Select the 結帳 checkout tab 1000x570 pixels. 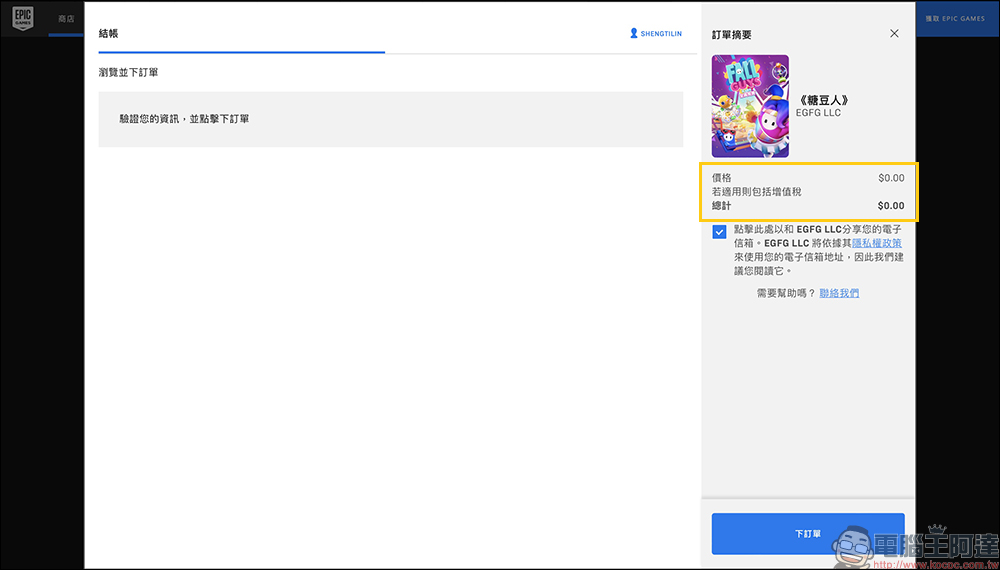[x=108, y=33]
